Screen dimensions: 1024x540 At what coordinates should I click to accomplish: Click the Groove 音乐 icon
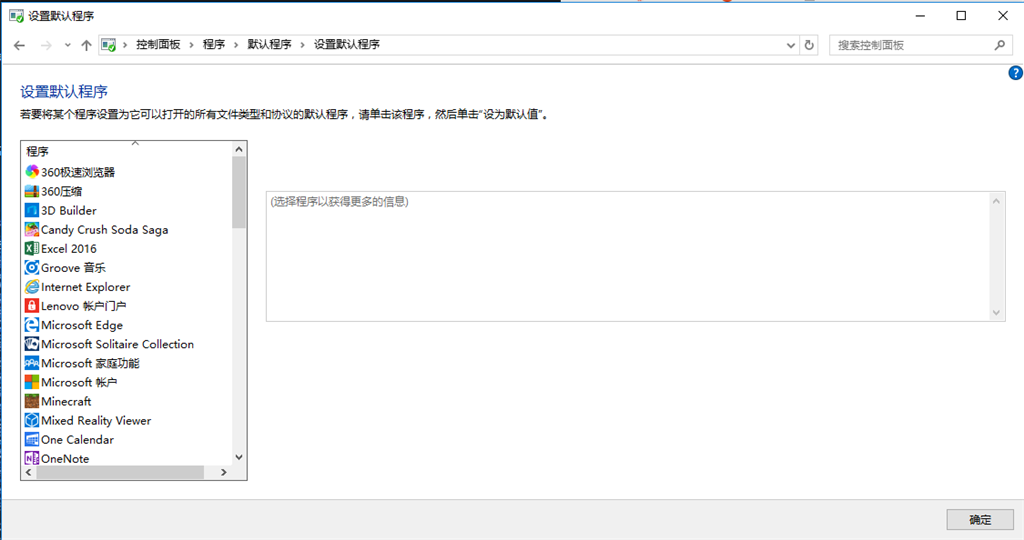click(31, 268)
